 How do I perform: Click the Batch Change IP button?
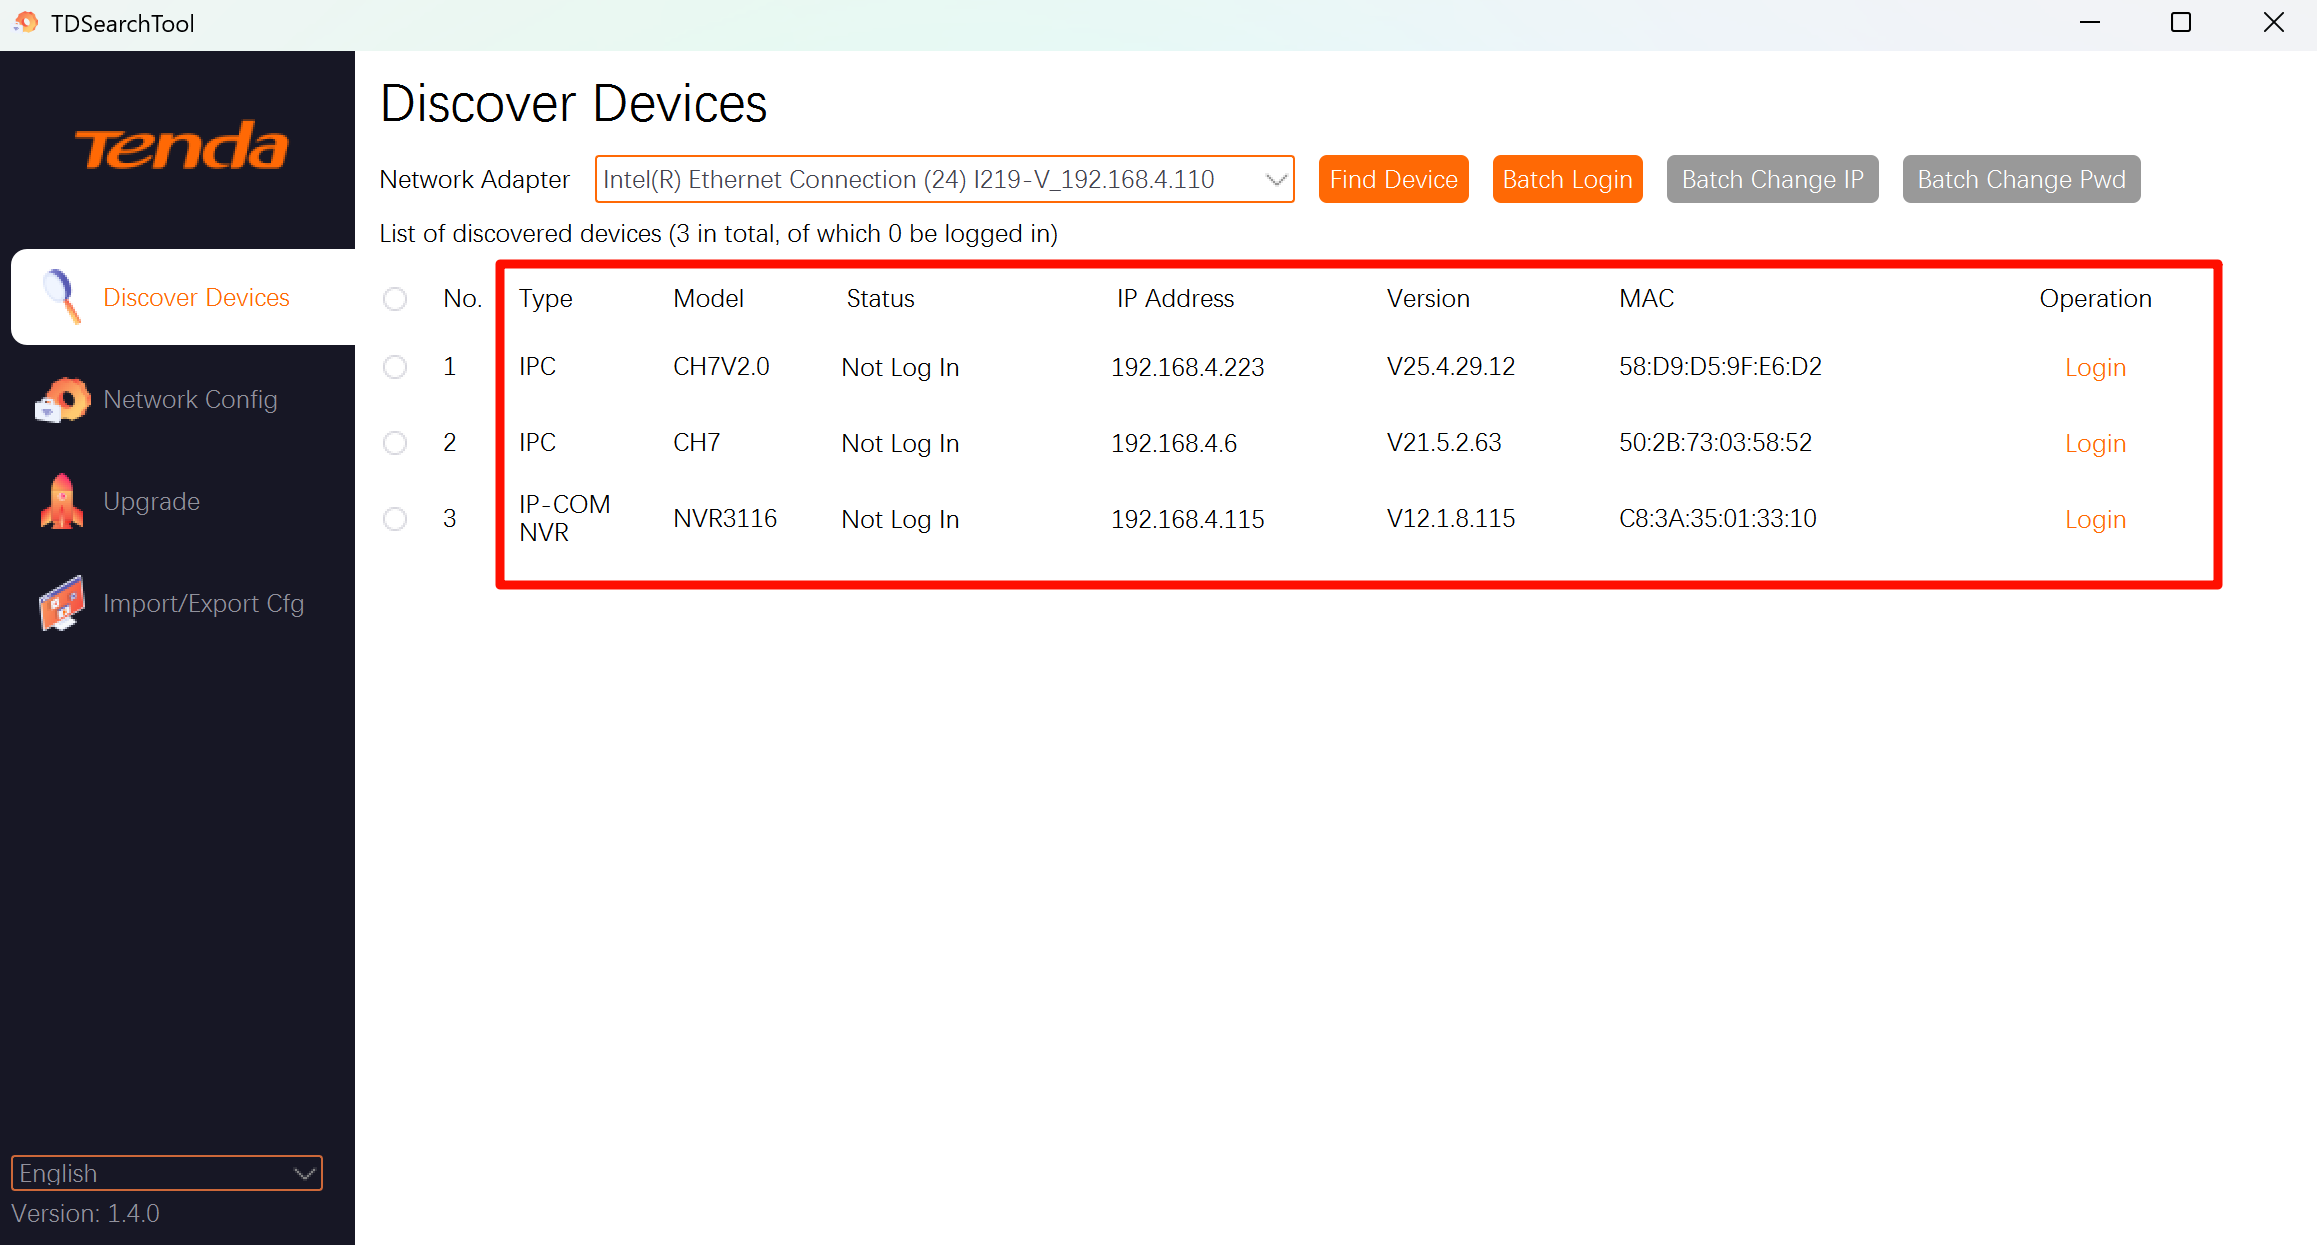(1772, 180)
